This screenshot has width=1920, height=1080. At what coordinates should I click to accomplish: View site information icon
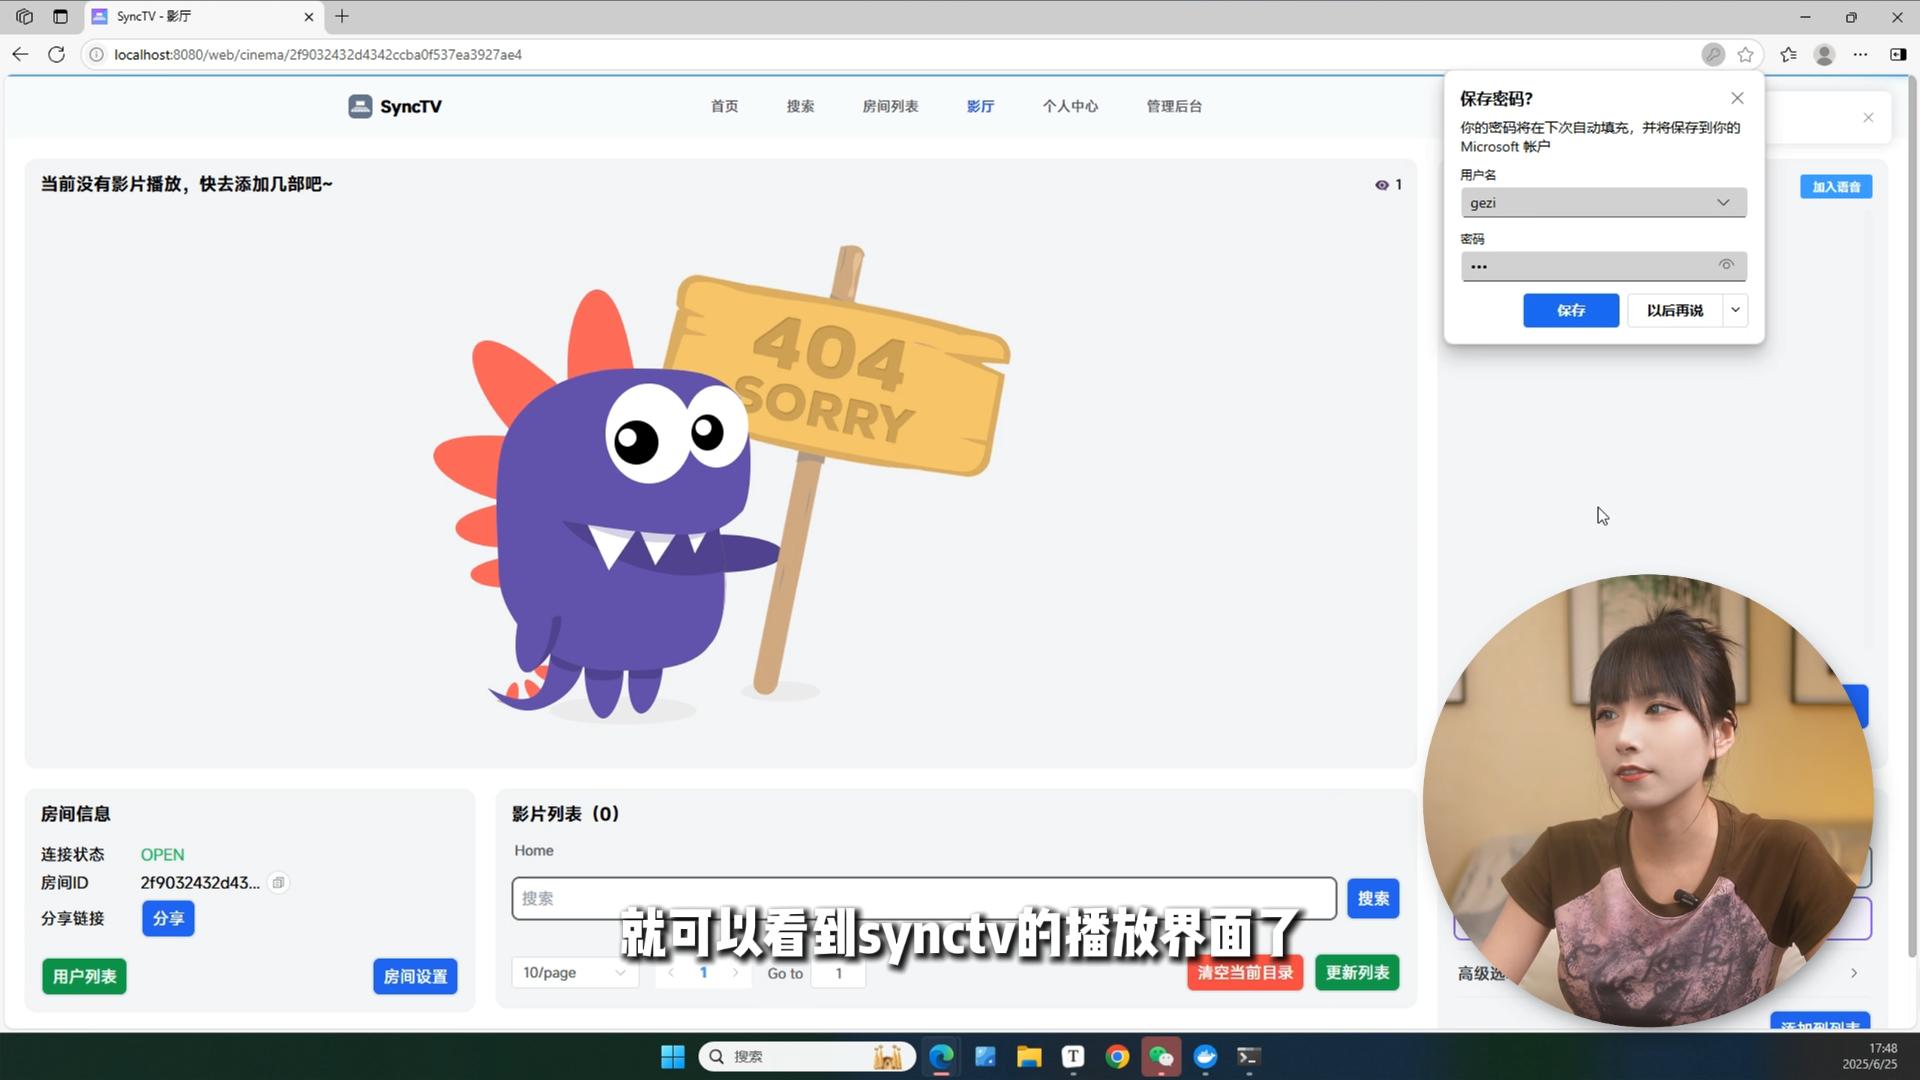pyautogui.click(x=97, y=55)
